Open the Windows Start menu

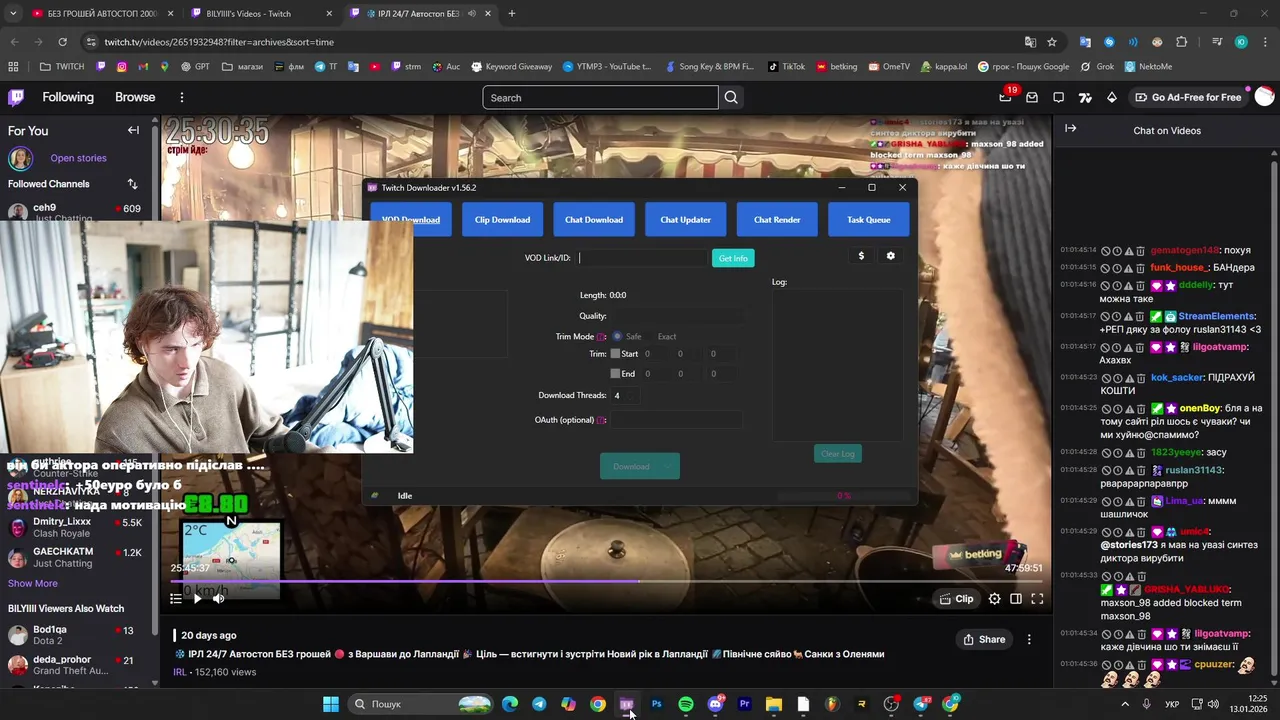(x=330, y=704)
